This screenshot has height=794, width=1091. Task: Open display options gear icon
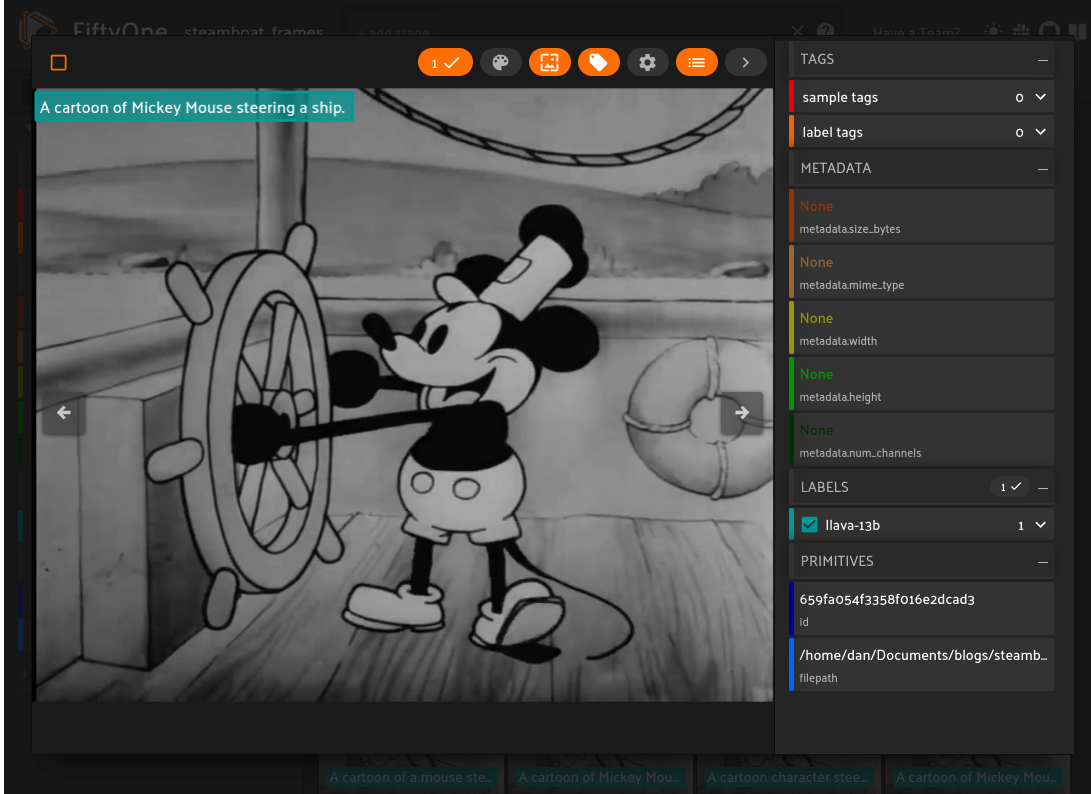click(x=648, y=63)
